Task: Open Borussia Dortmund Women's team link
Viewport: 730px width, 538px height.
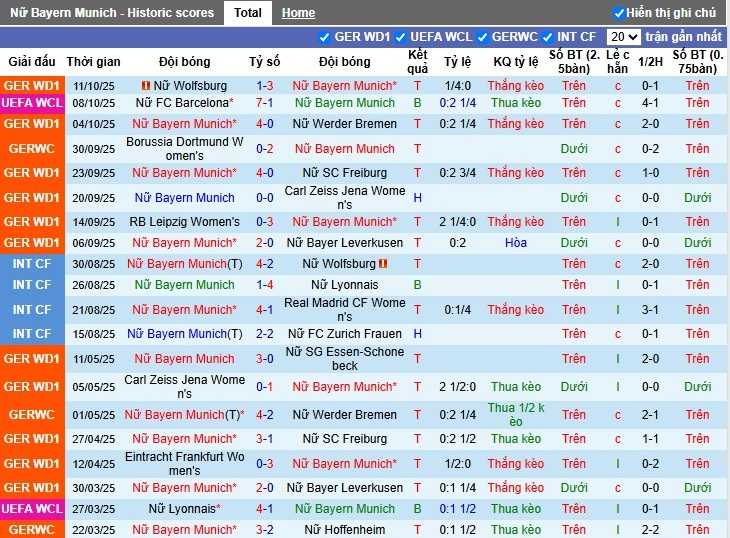Action: 184,148
